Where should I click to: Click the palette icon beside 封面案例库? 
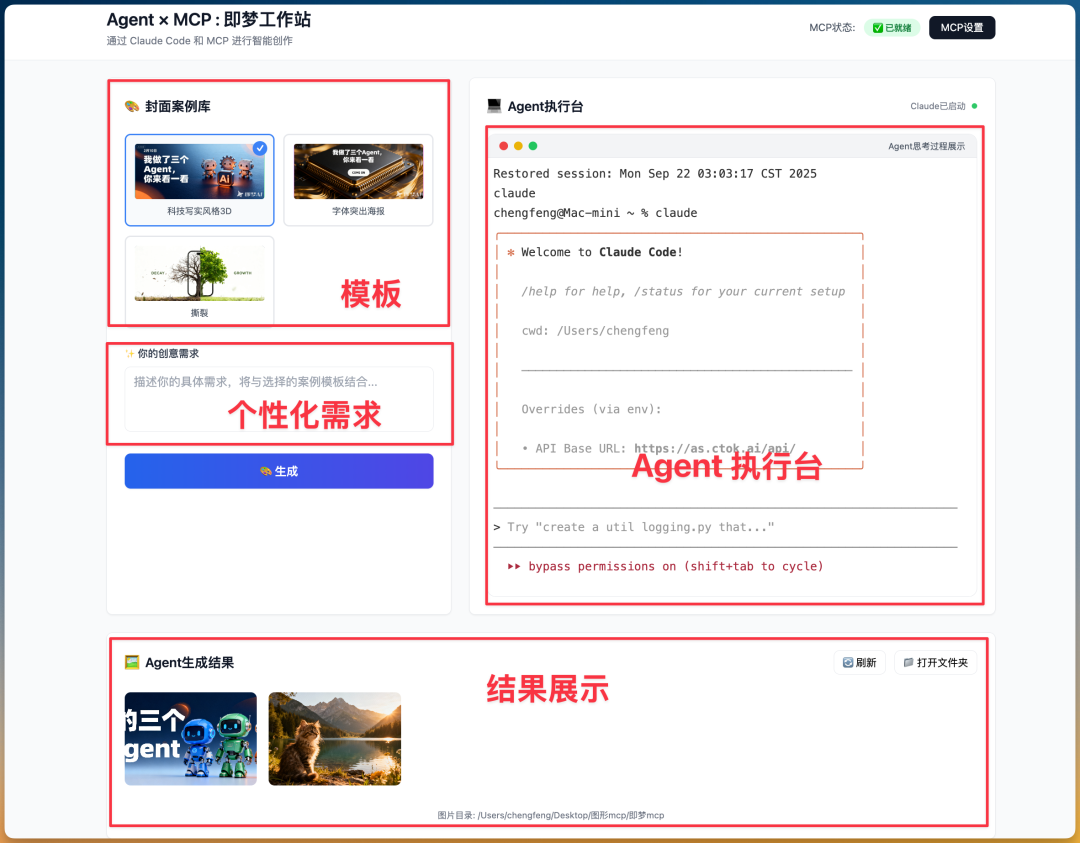coord(132,106)
